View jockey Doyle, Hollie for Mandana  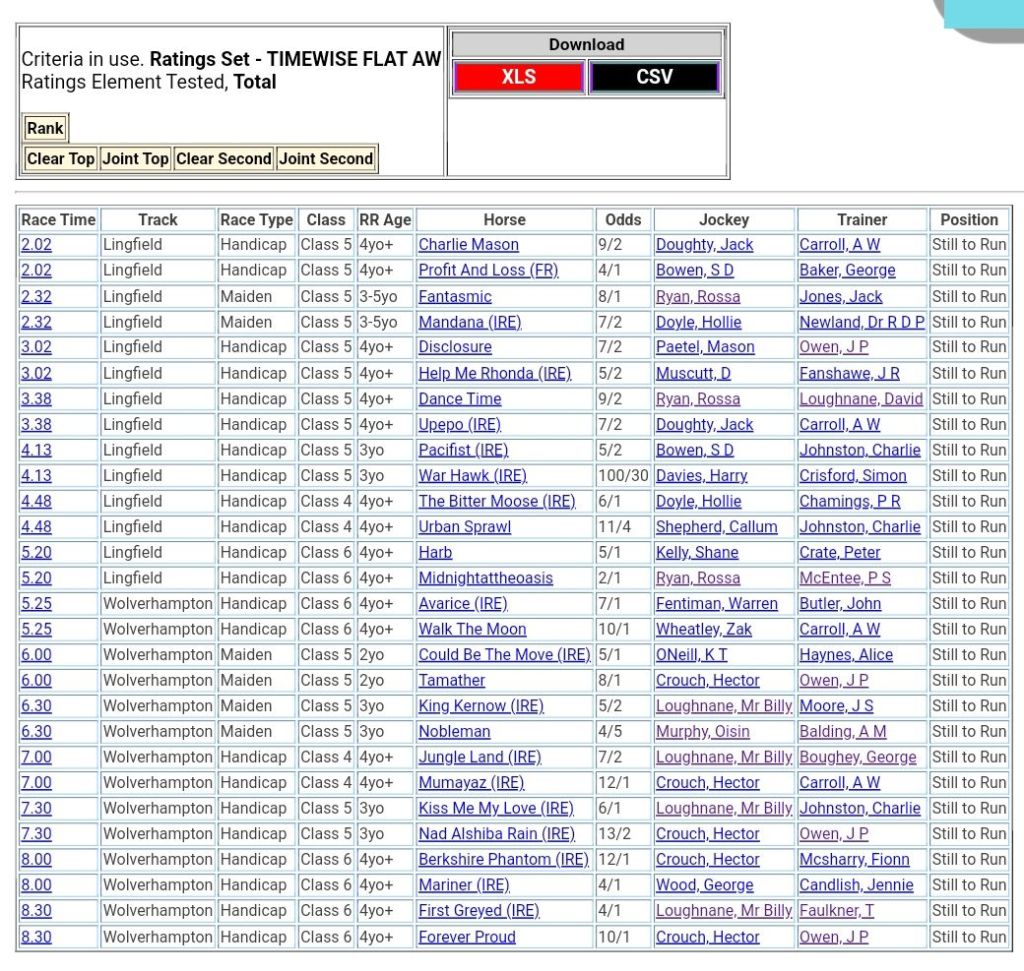tap(698, 322)
